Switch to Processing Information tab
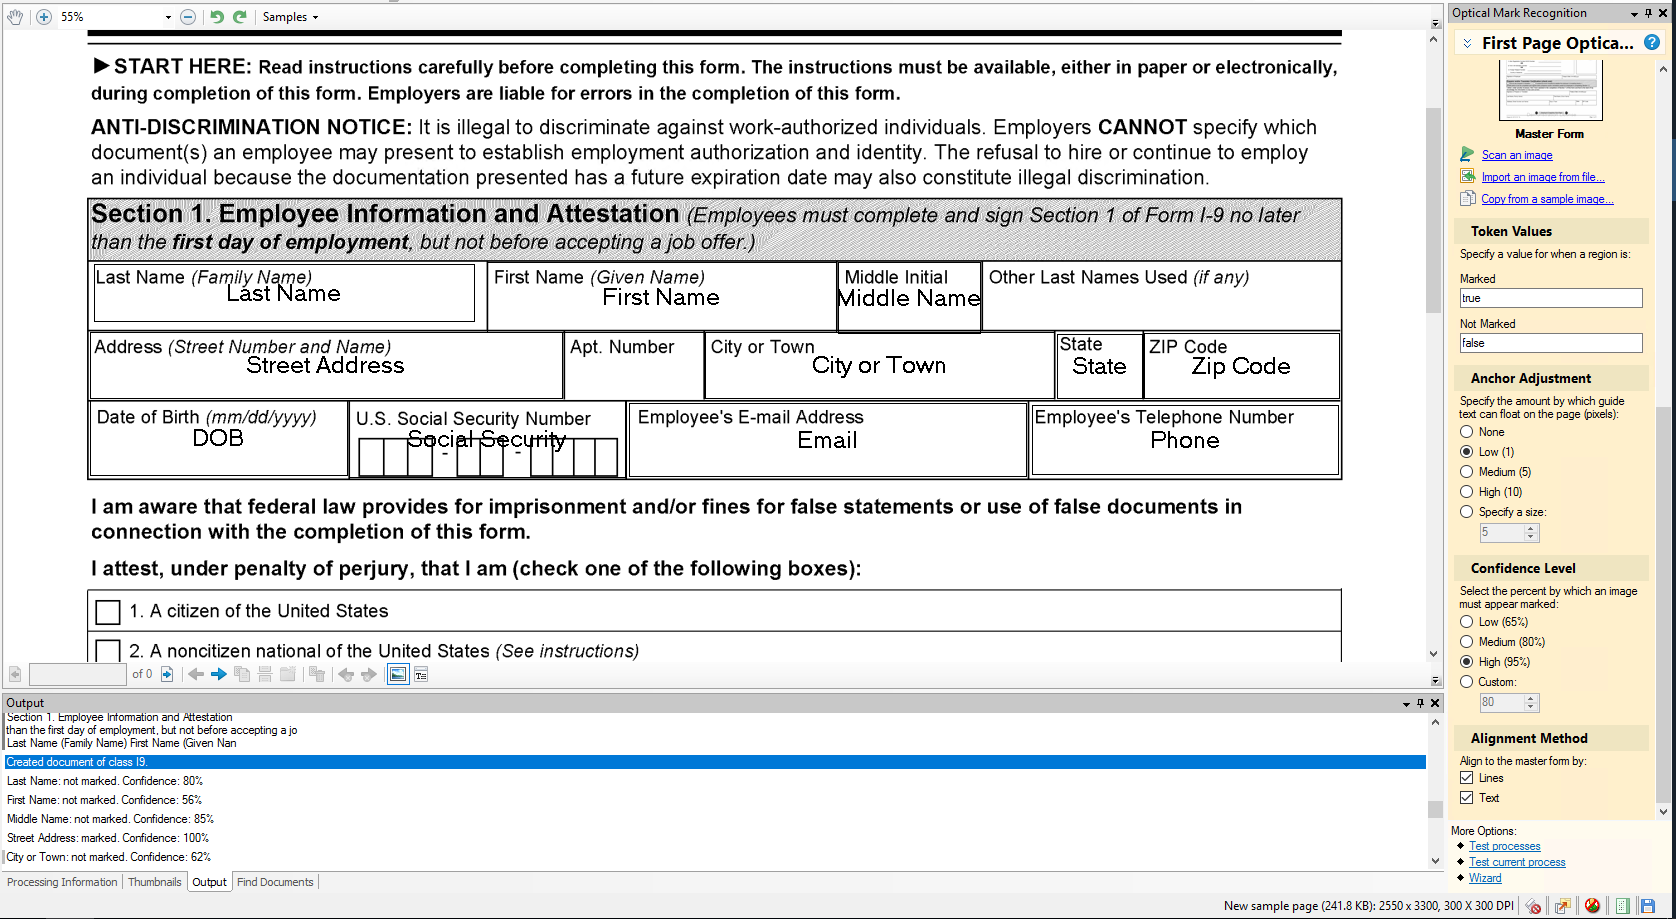 tap(62, 882)
